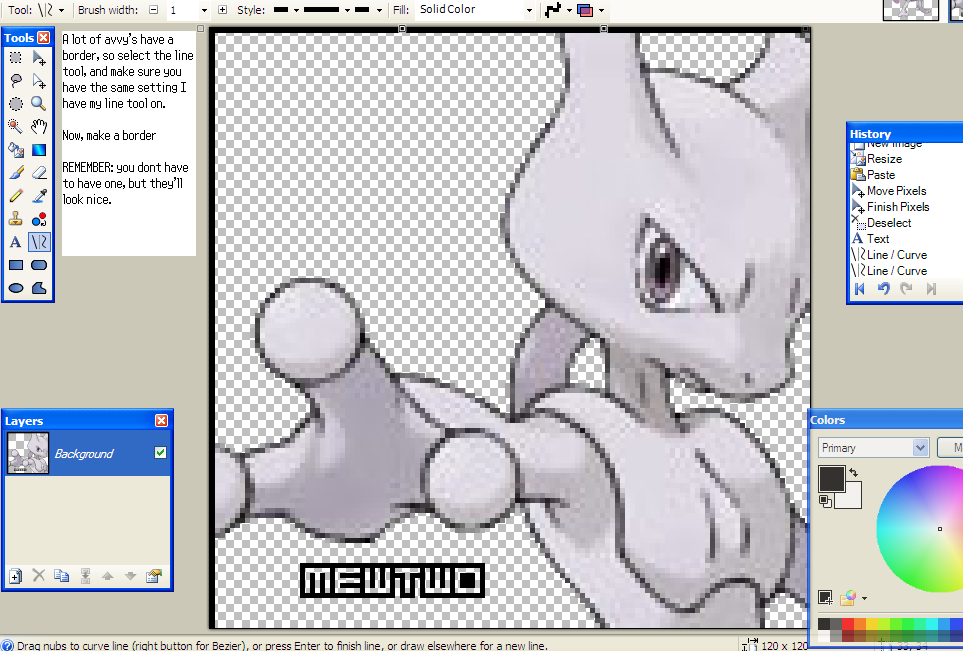963x651 pixels.
Task: Choose the Paintbrush tool
Action: (15, 173)
